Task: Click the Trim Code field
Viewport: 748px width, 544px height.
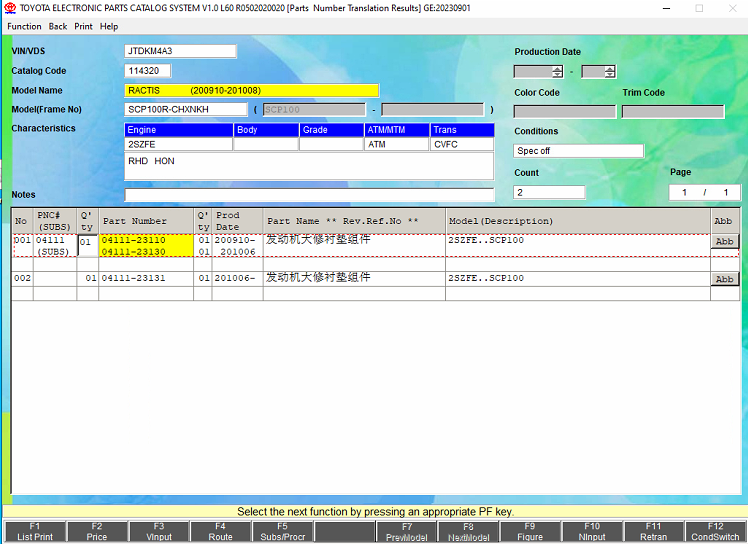Action: 673,112
